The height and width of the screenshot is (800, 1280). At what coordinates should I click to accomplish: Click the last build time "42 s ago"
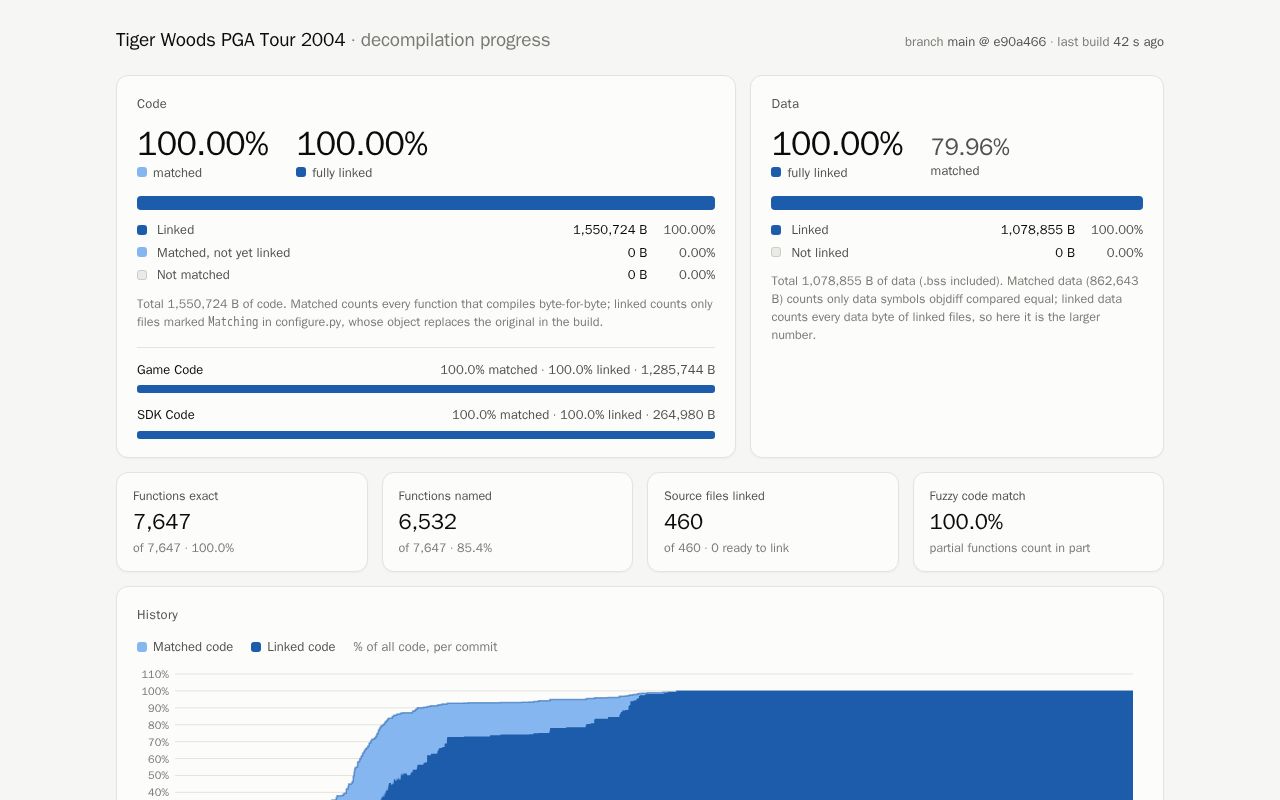pos(1138,42)
